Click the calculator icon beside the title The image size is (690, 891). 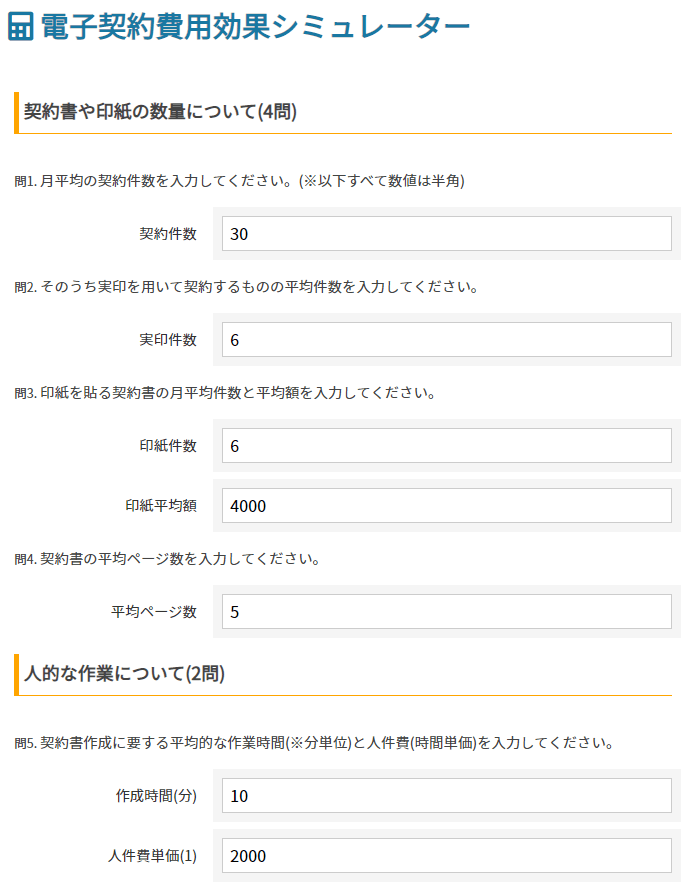click(x=20, y=27)
